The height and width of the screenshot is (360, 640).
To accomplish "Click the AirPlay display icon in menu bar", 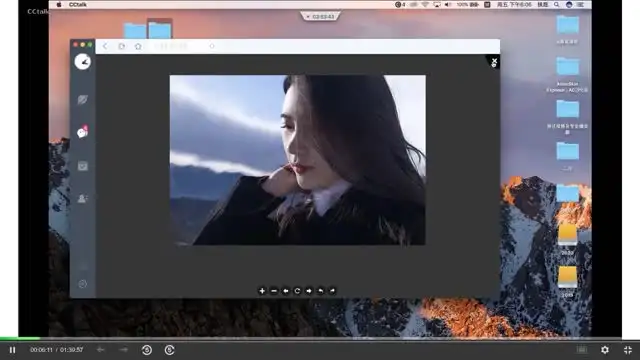I will point(437,4).
